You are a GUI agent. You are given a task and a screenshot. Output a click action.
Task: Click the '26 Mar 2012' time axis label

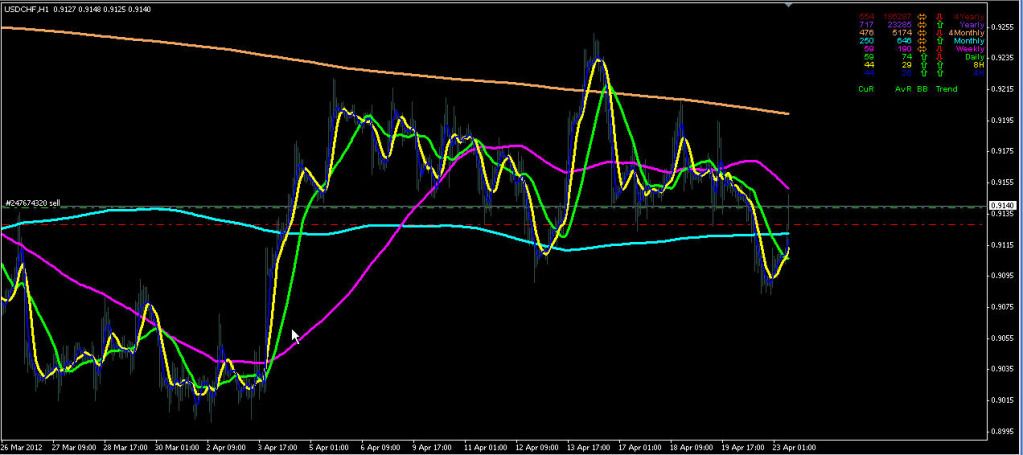click(x=20, y=448)
